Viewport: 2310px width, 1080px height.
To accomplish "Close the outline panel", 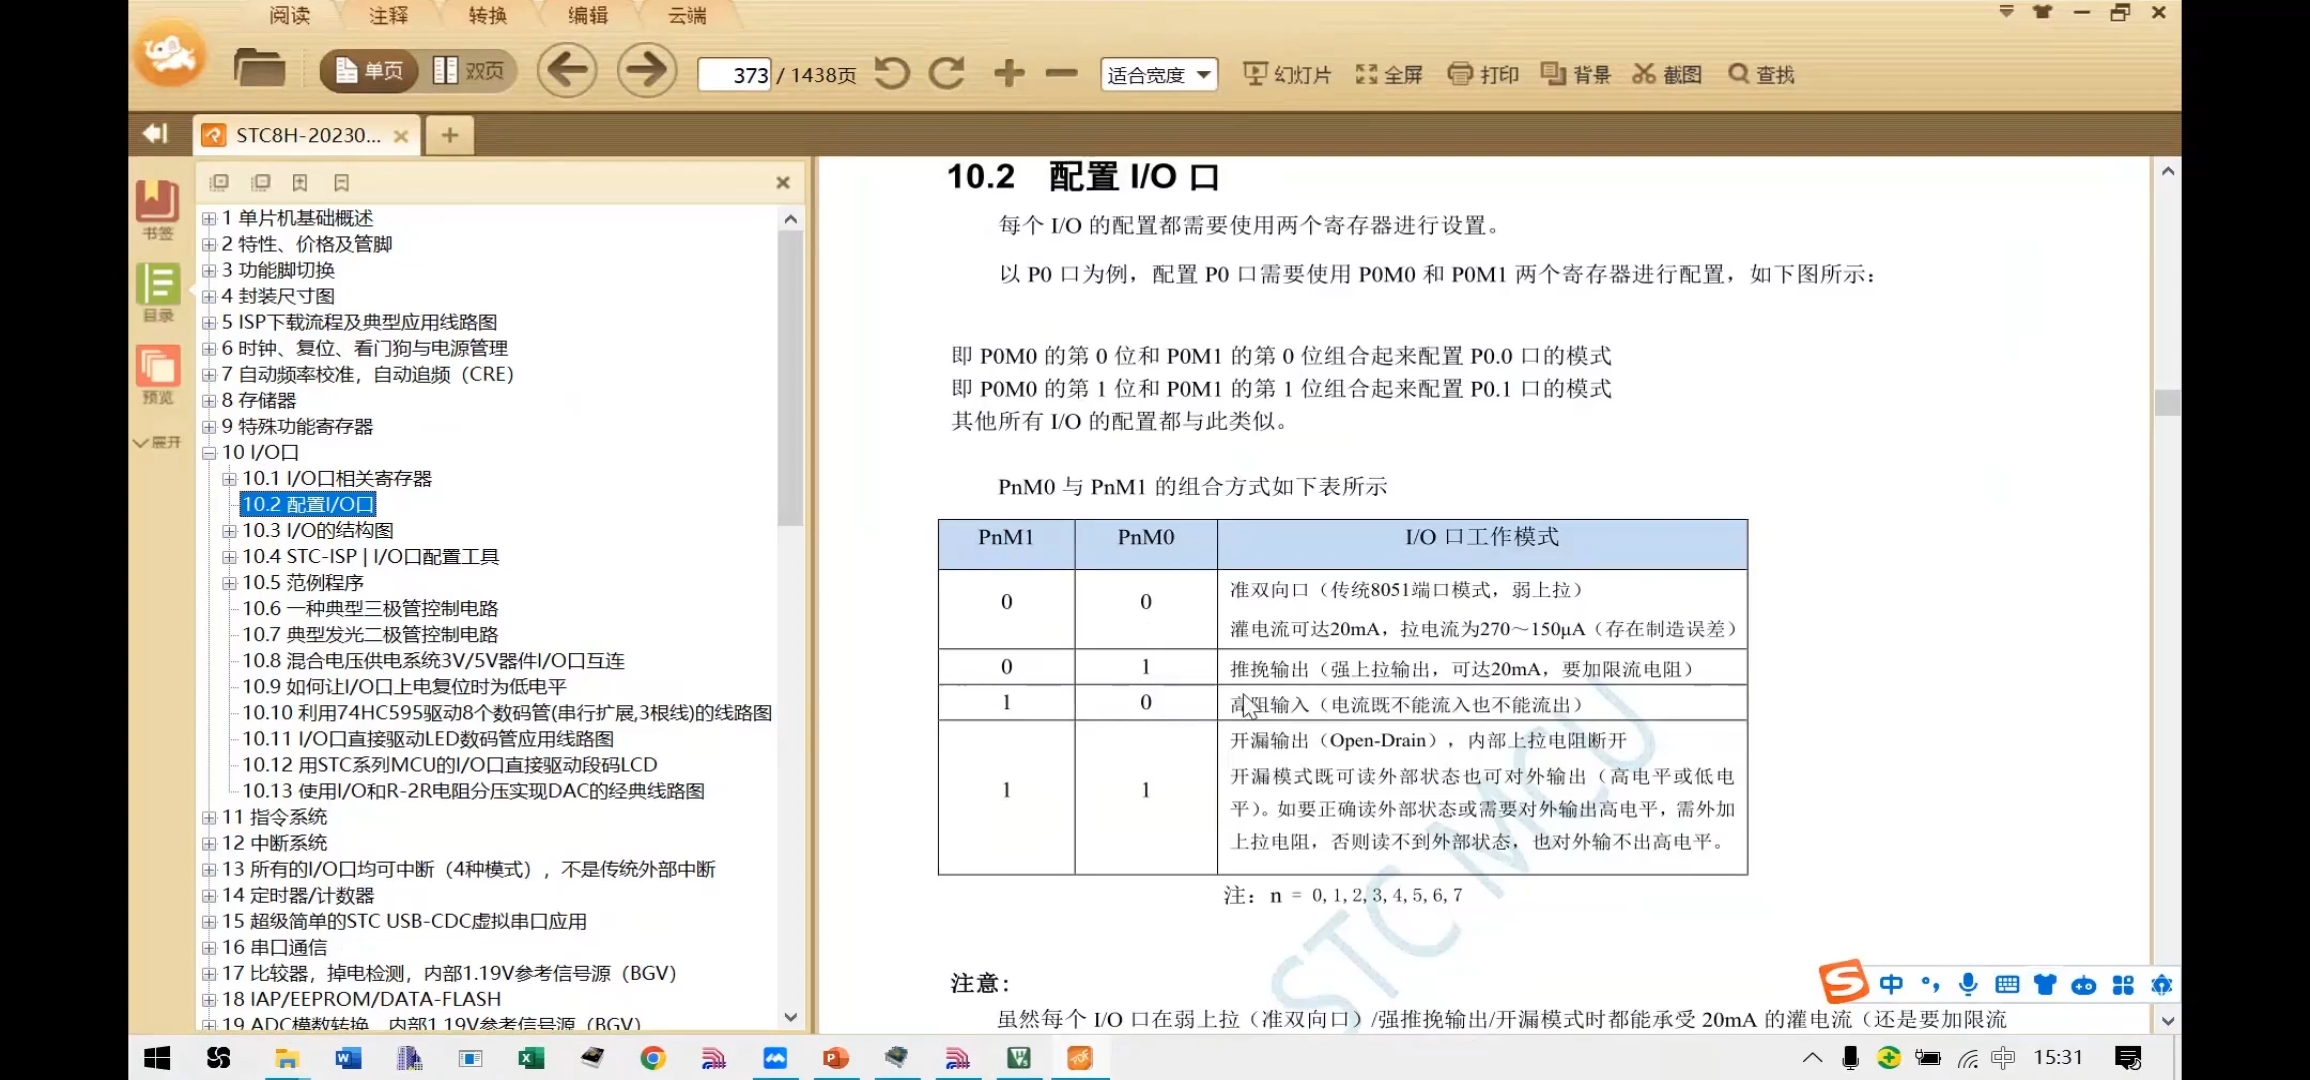I will tap(783, 182).
